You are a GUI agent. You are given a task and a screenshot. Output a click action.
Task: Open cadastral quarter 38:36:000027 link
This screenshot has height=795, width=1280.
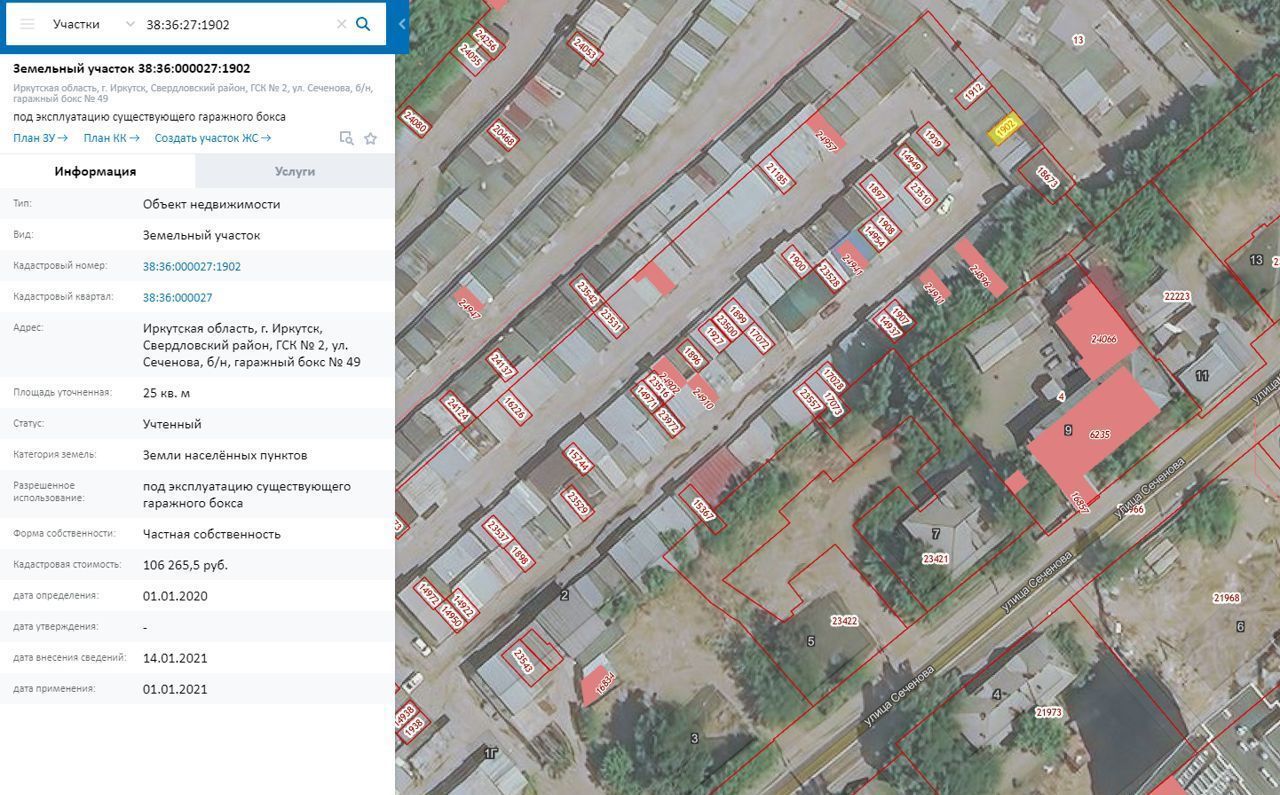click(178, 297)
